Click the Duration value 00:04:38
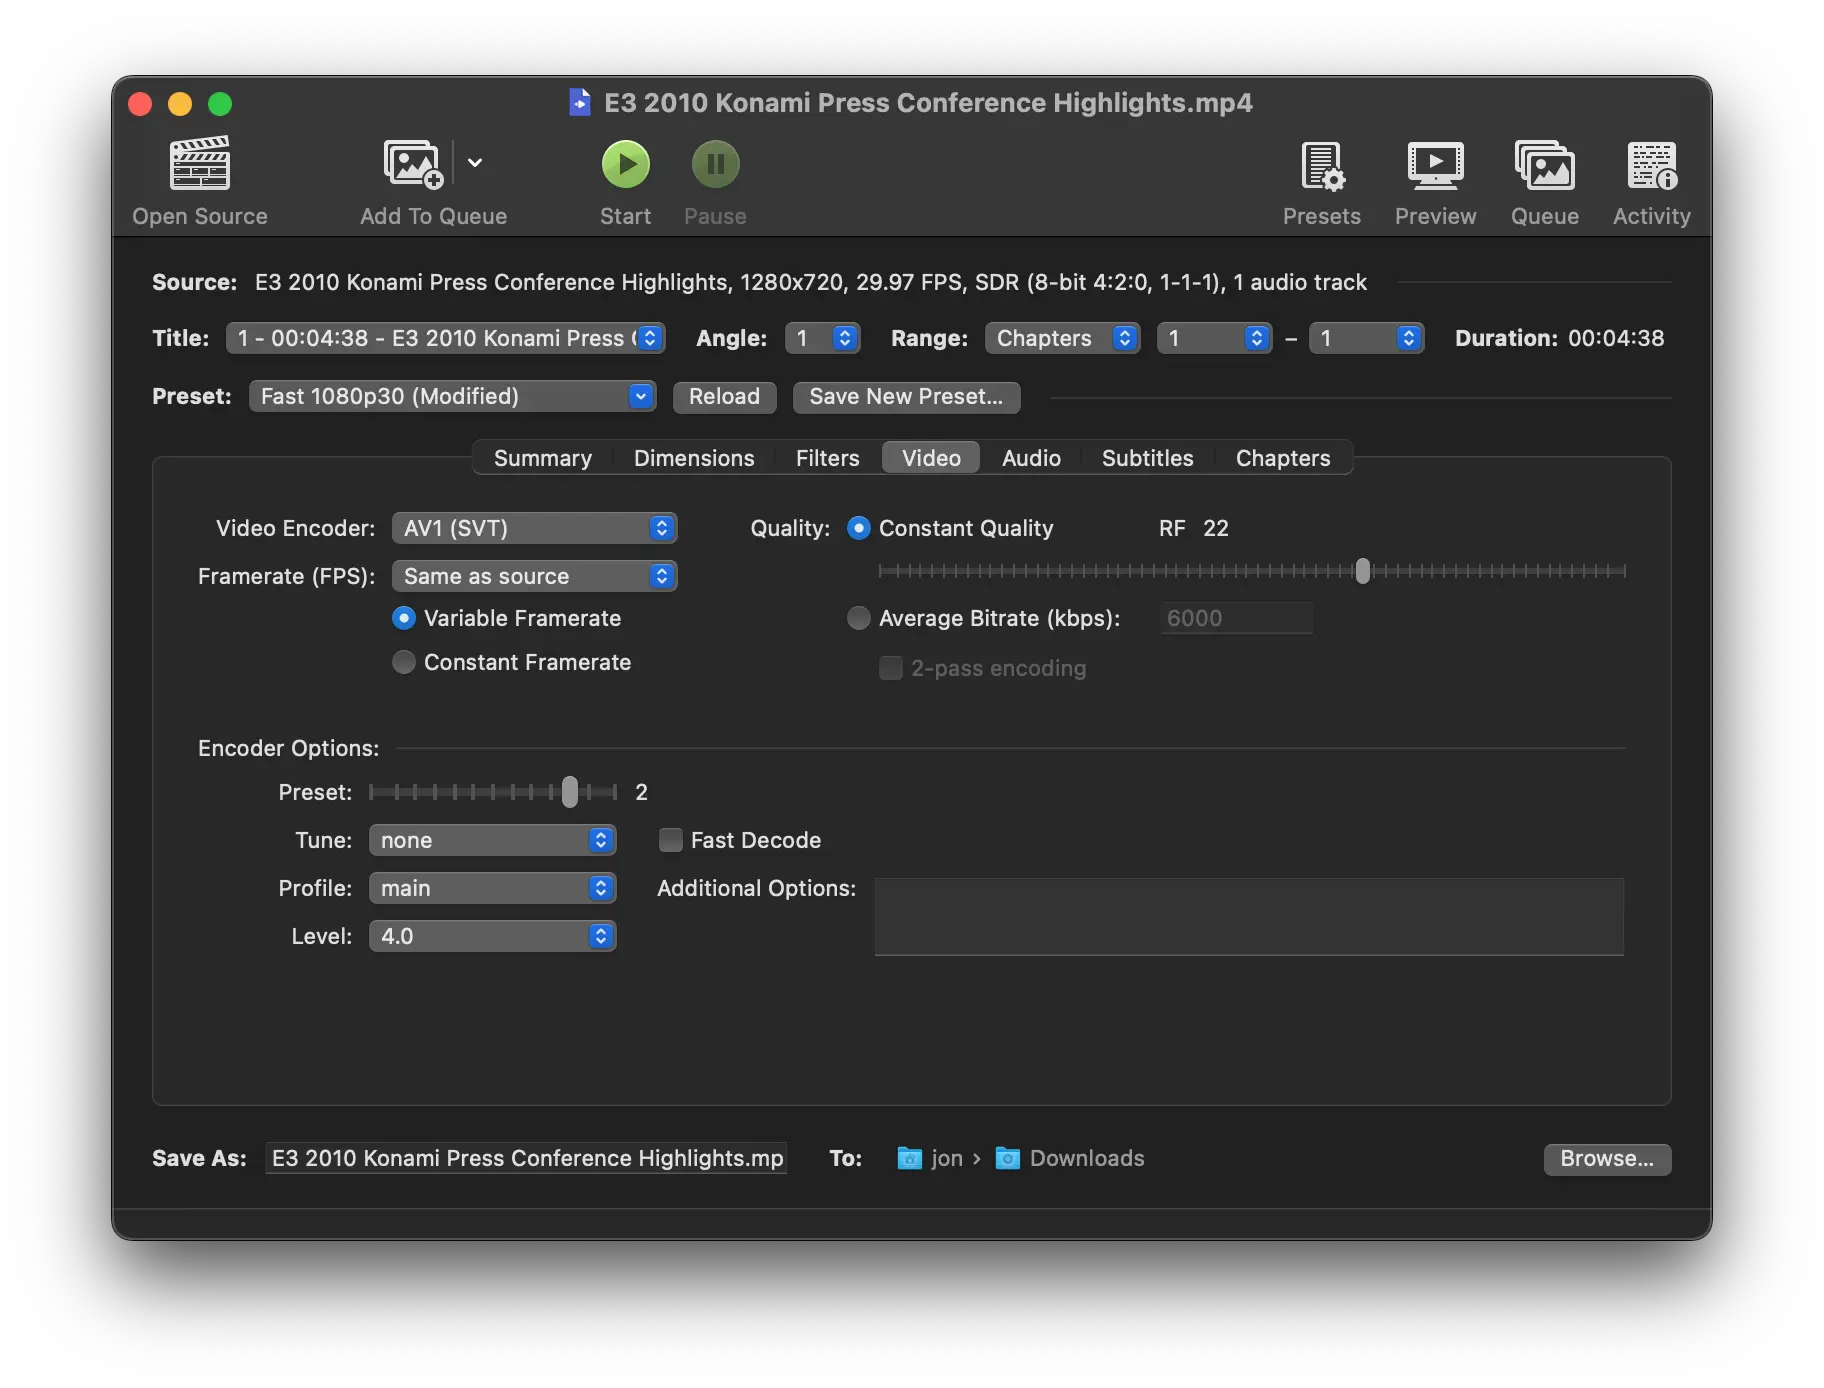 pyautogui.click(x=1616, y=338)
